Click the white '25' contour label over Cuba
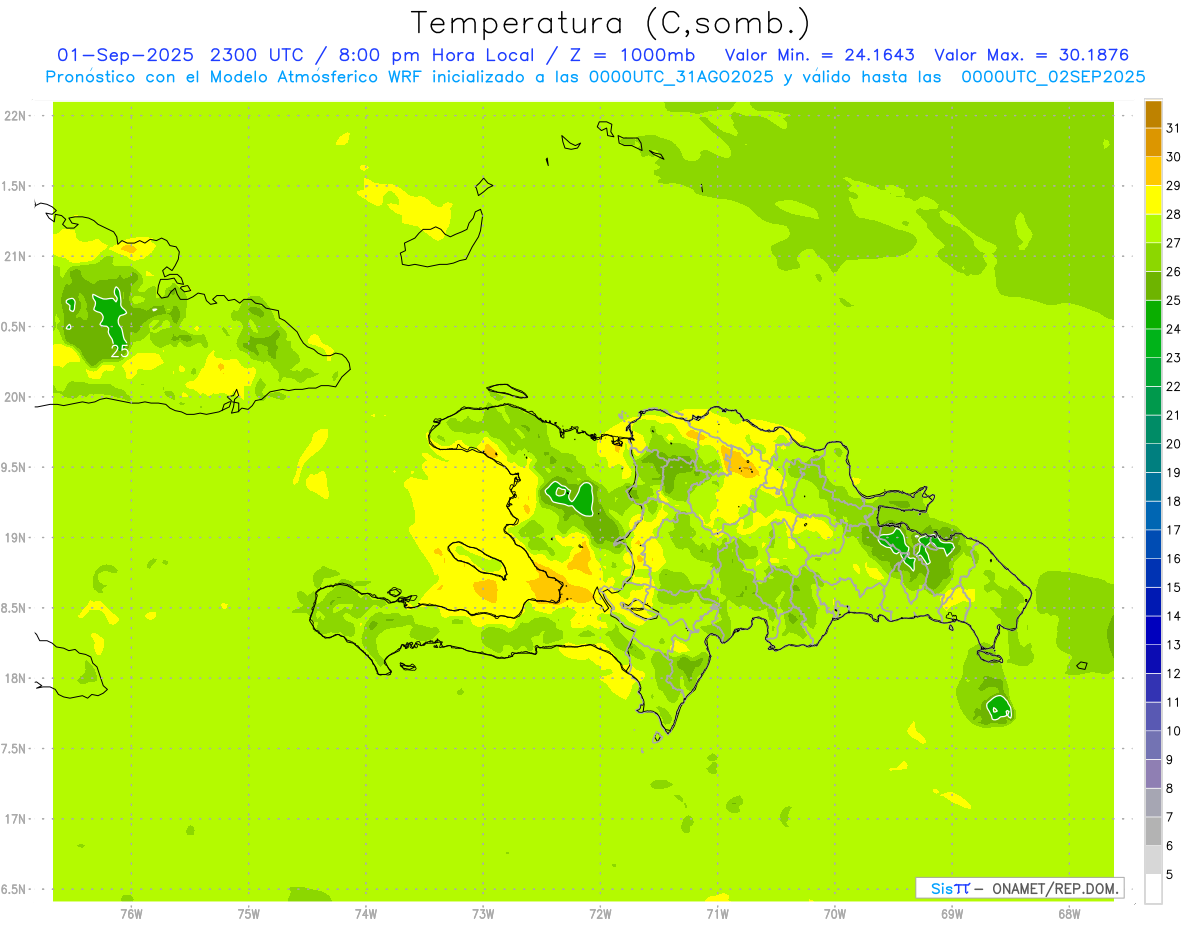This screenshot has height=927, width=1200. (x=119, y=351)
